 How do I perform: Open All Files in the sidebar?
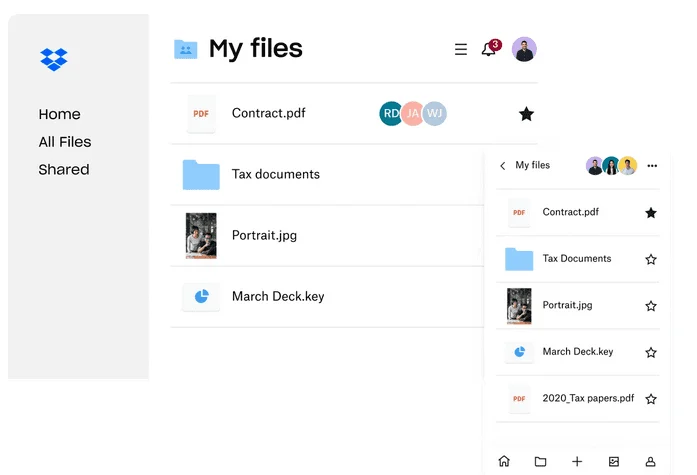pyautogui.click(x=65, y=142)
